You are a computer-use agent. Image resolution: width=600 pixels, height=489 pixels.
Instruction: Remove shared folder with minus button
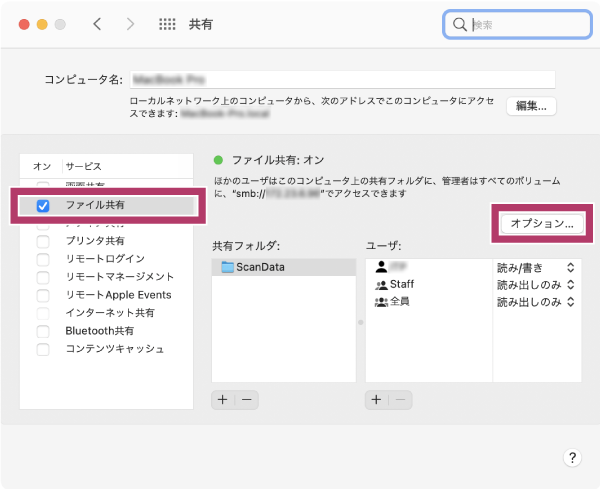tap(247, 400)
